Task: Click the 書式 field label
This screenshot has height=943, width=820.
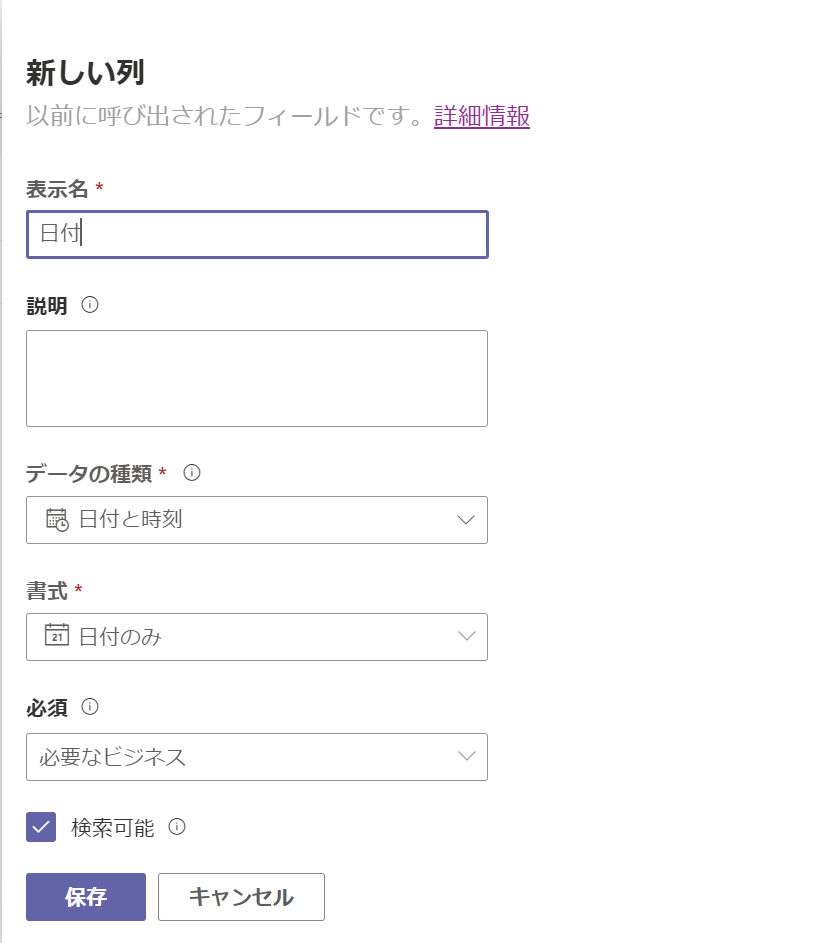Action: [x=47, y=591]
